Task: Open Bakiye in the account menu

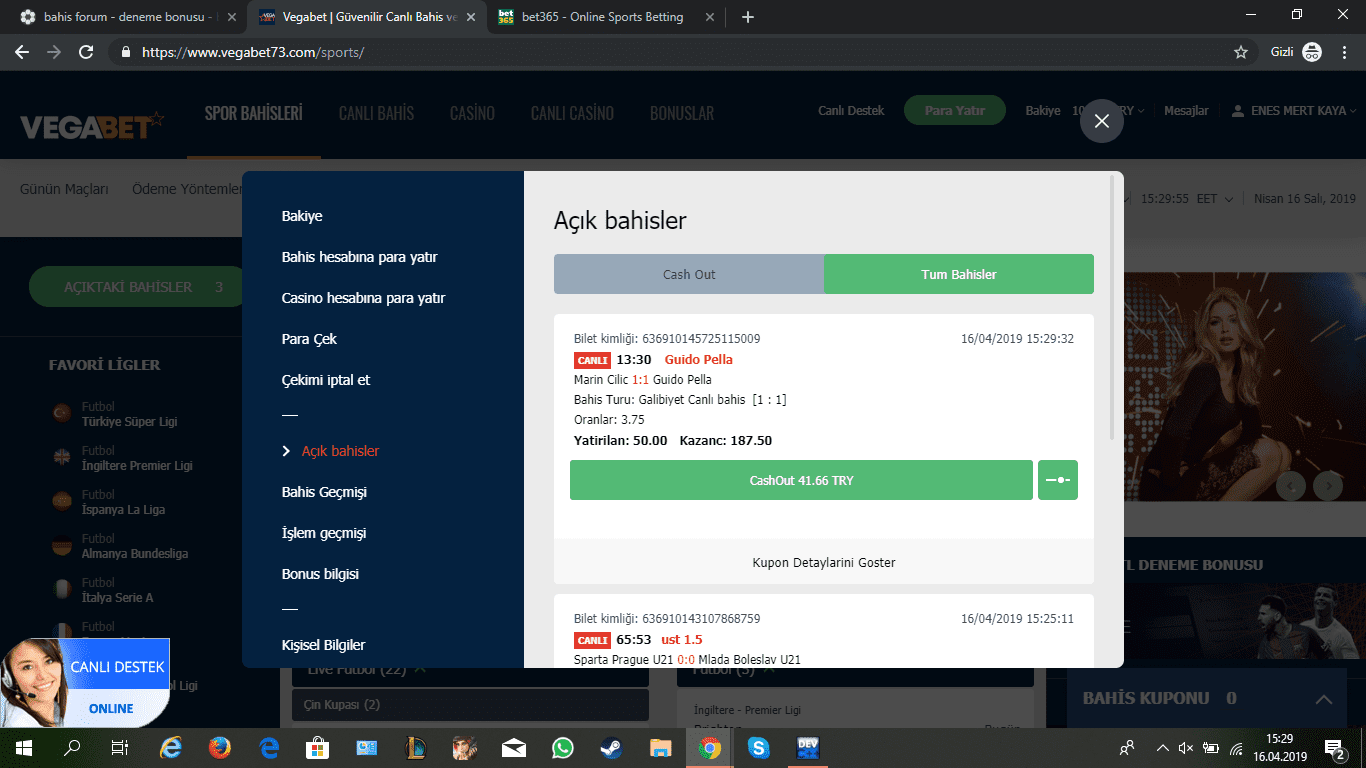Action: click(302, 216)
